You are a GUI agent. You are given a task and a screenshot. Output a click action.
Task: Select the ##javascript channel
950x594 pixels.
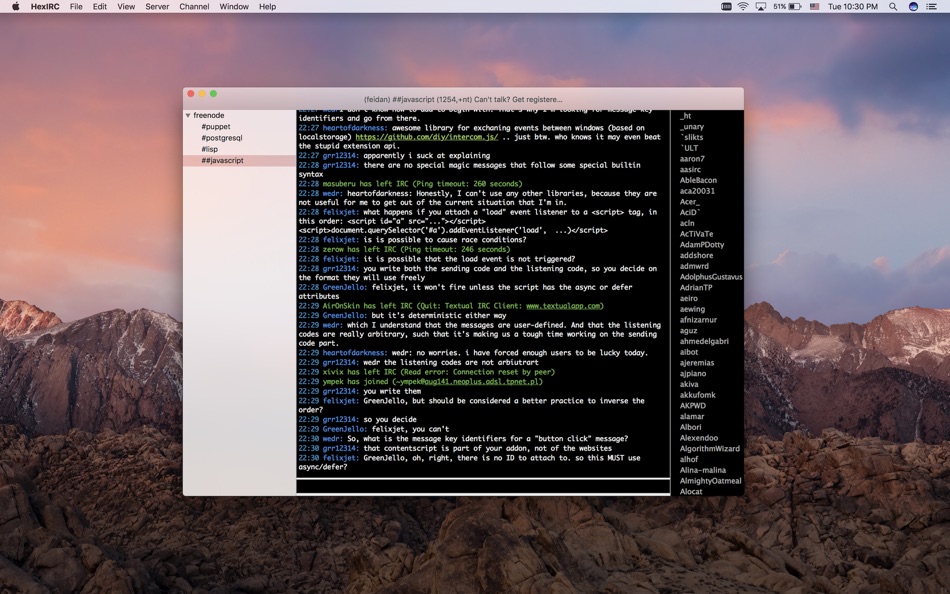coord(222,160)
